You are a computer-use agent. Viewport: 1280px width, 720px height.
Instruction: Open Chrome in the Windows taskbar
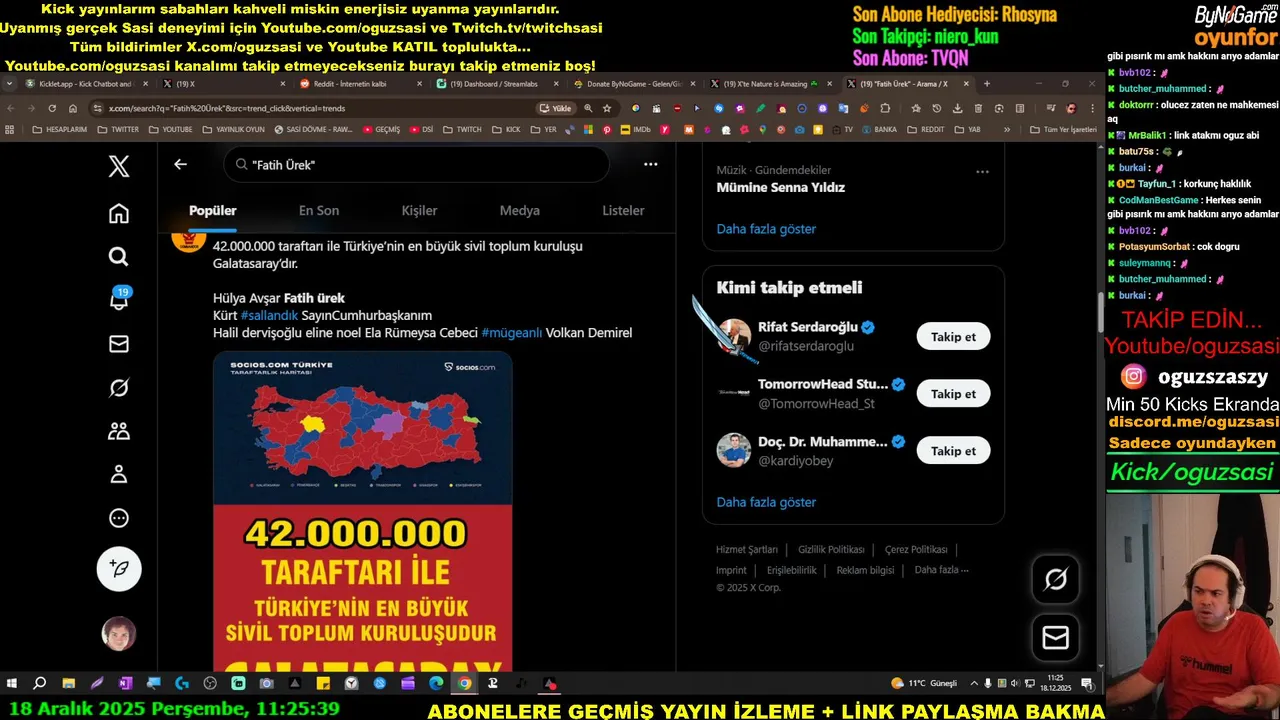pyautogui.click(x=465, y=683)
